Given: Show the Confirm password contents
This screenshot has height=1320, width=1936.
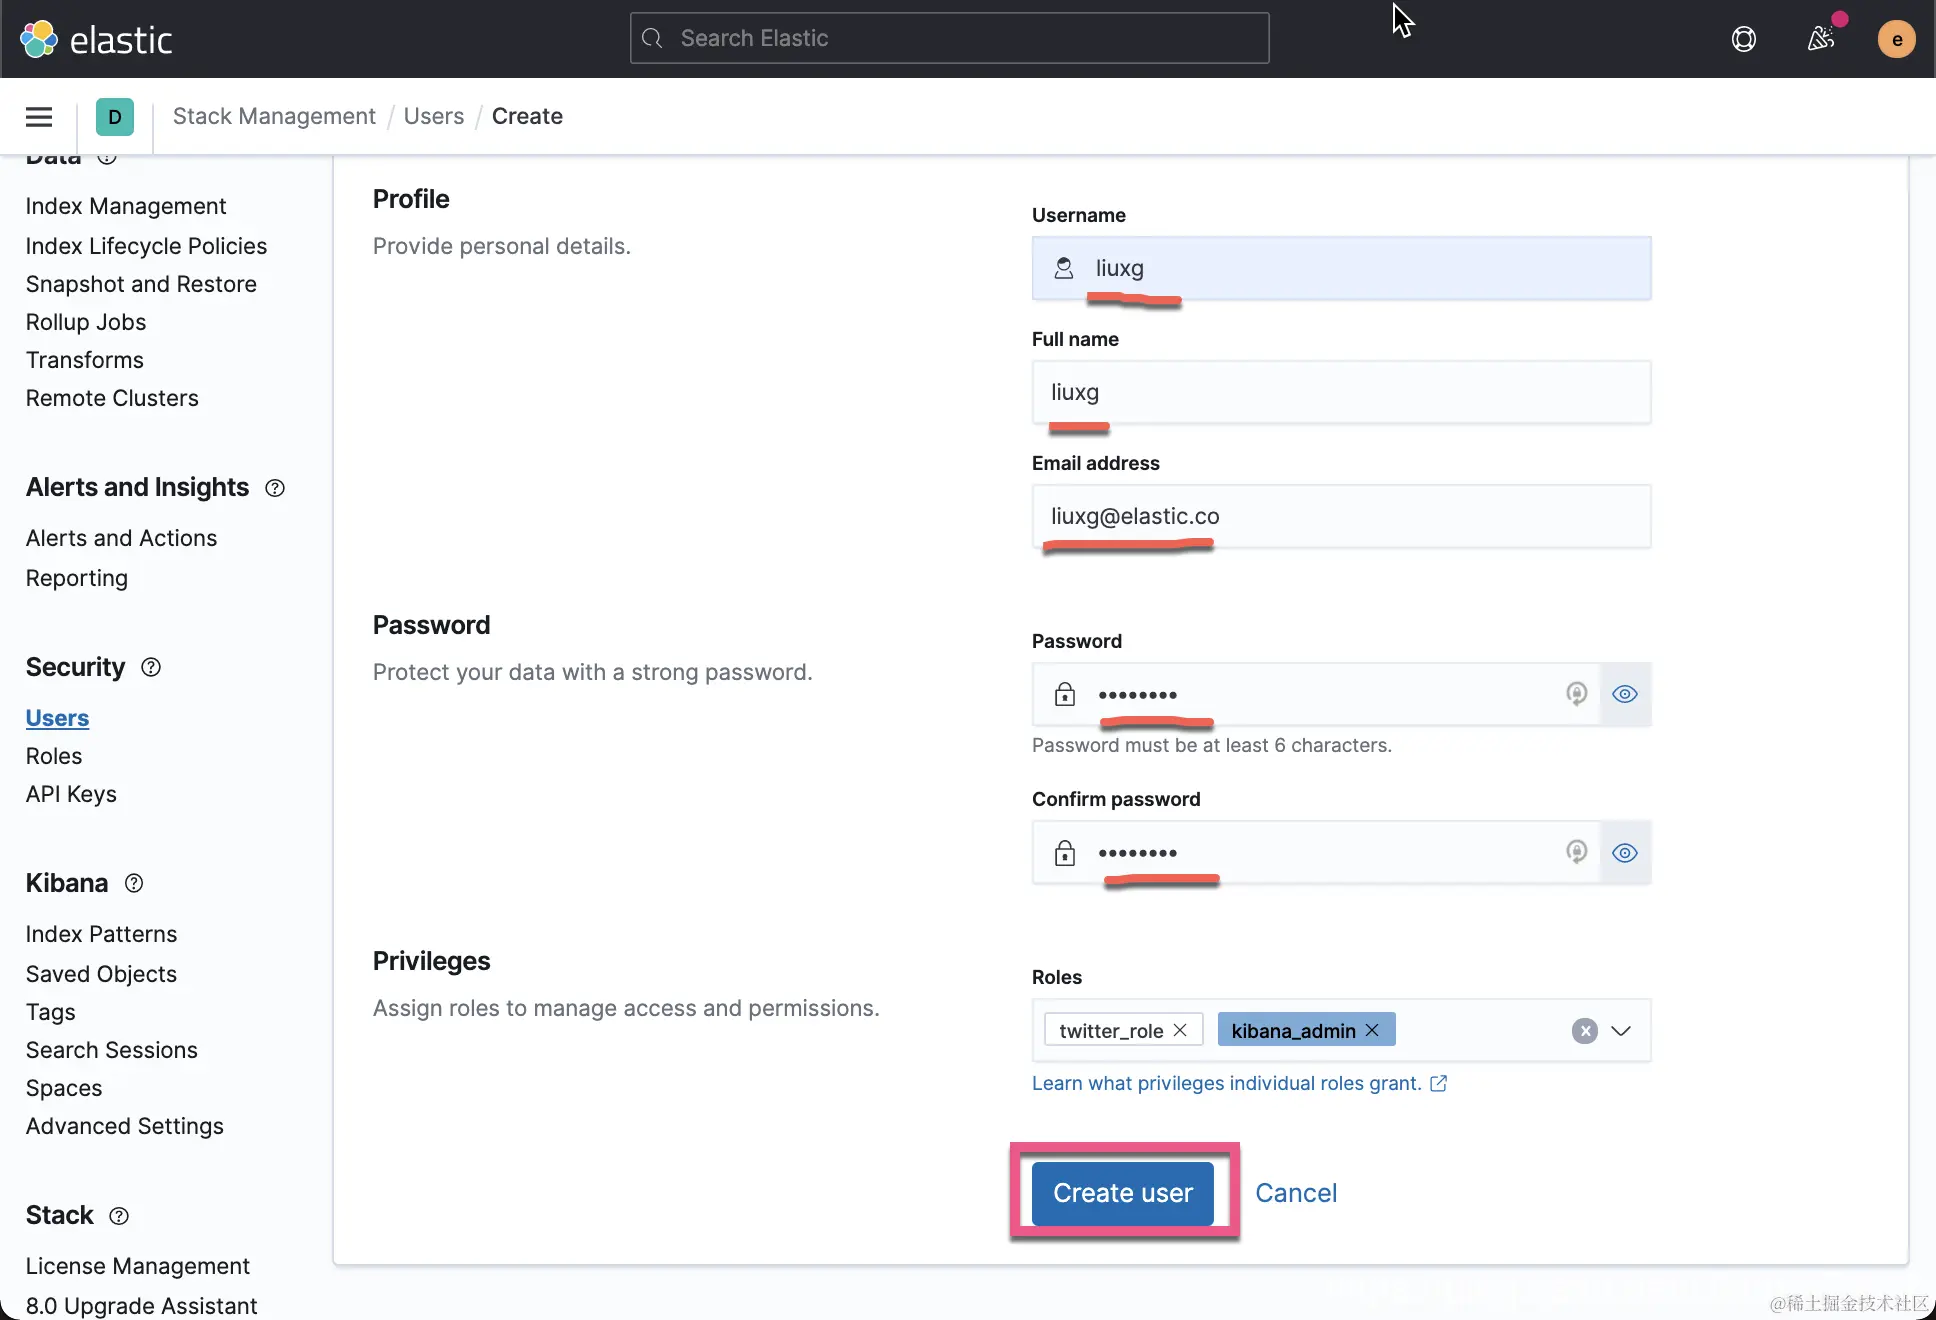Looking at the screenshot, I should click(1625, 853).
